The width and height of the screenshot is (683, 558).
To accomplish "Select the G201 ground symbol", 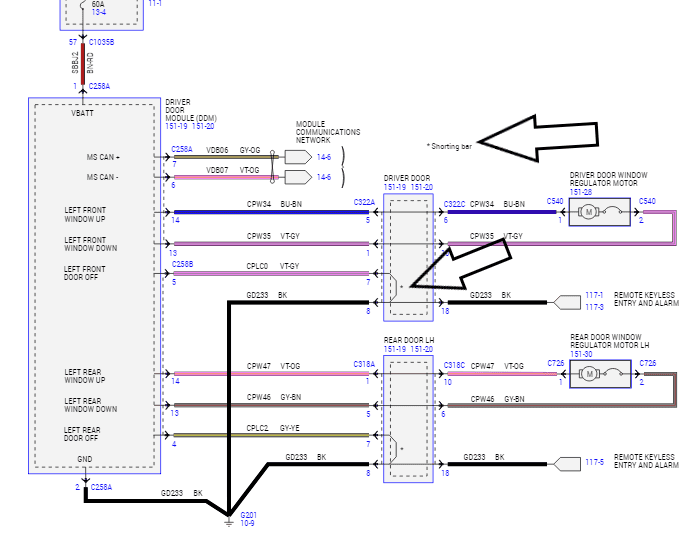I will pyautogui.click(x=229, y=521).
